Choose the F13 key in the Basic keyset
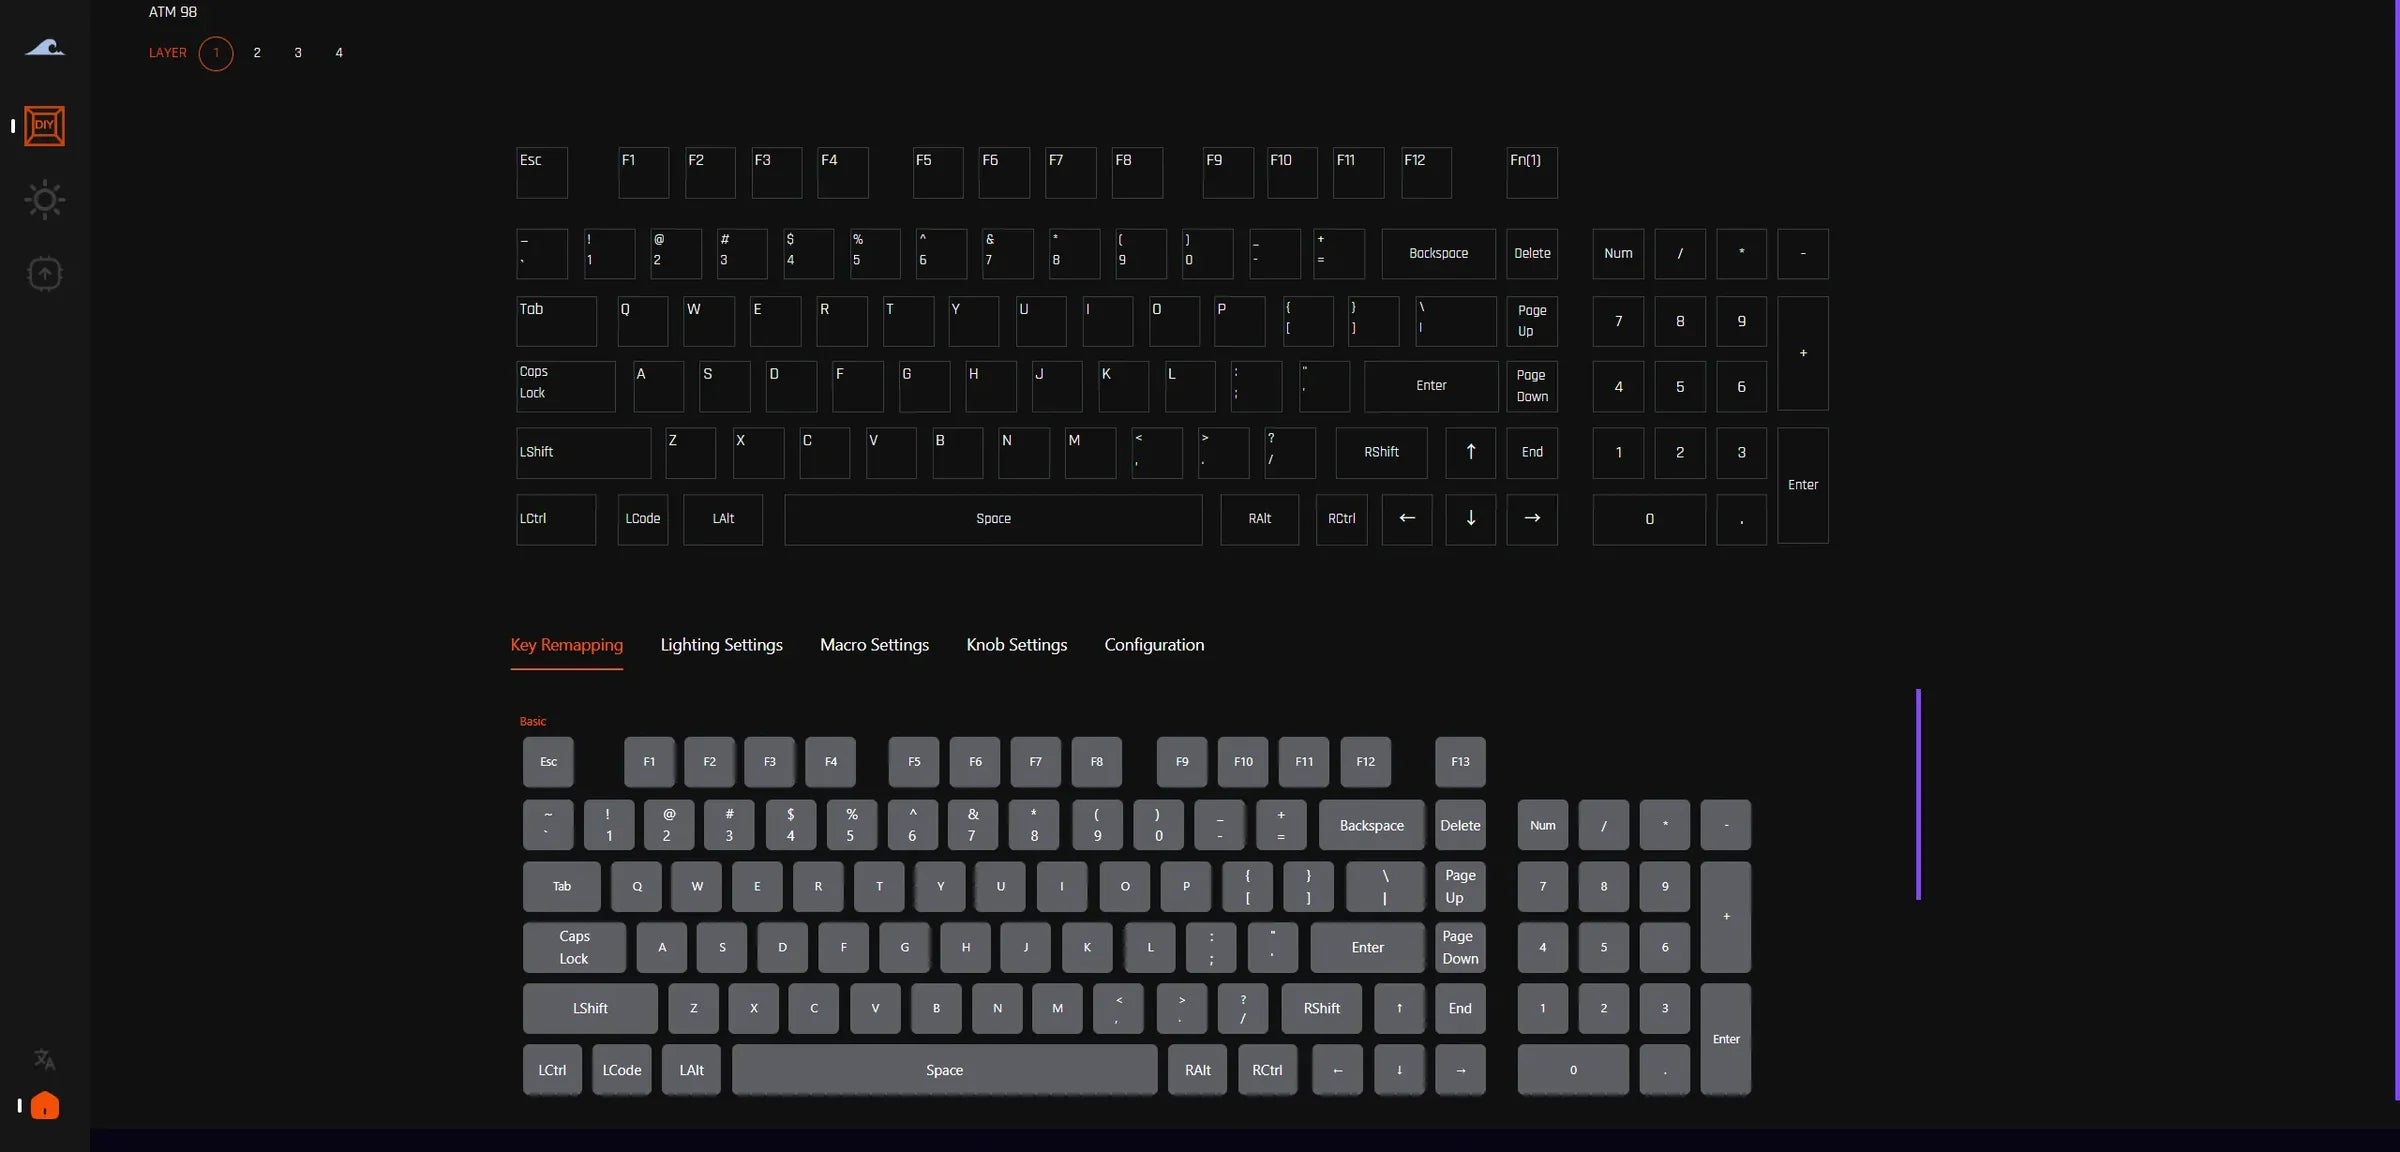The width and height of the screenshot is (2400, 1152). point(1460,762)
